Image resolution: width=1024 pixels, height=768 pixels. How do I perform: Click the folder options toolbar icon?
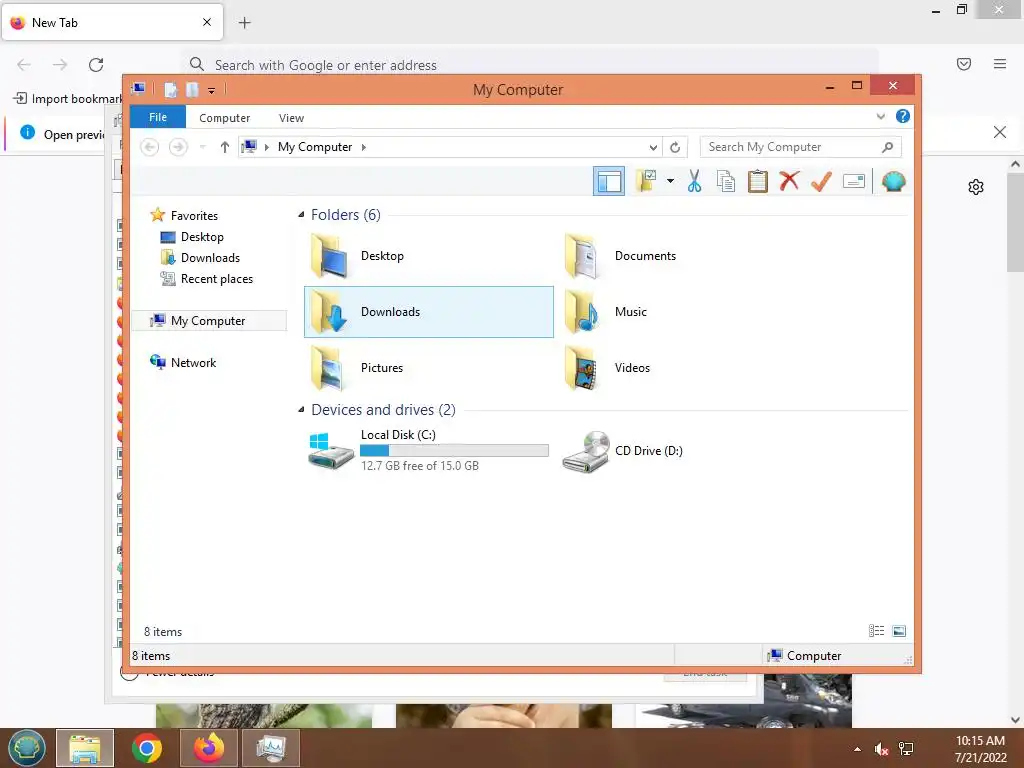(x=646, y=182)
